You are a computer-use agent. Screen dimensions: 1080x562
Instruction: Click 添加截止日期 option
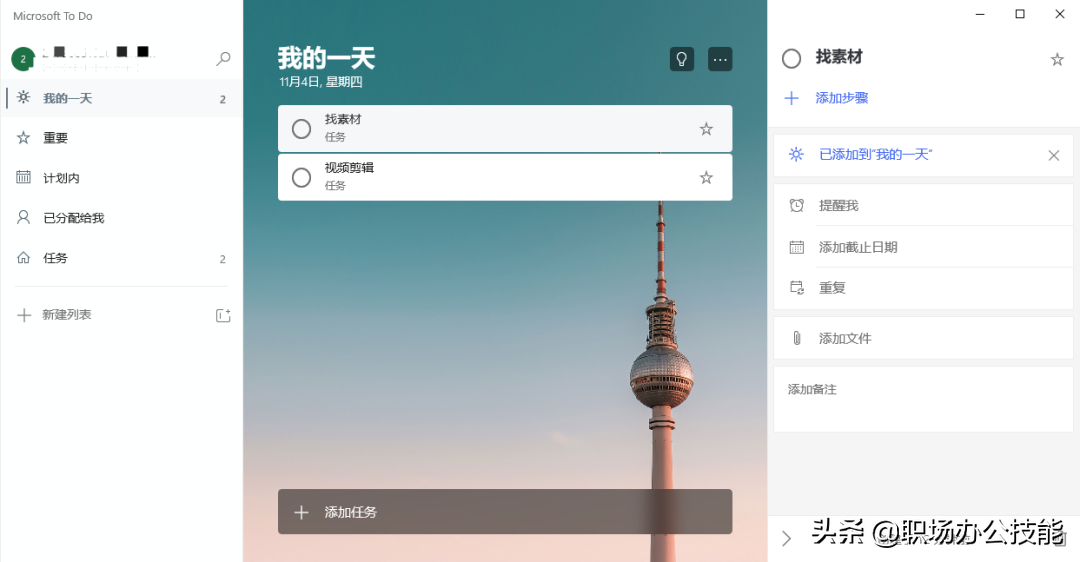point(923,247)
